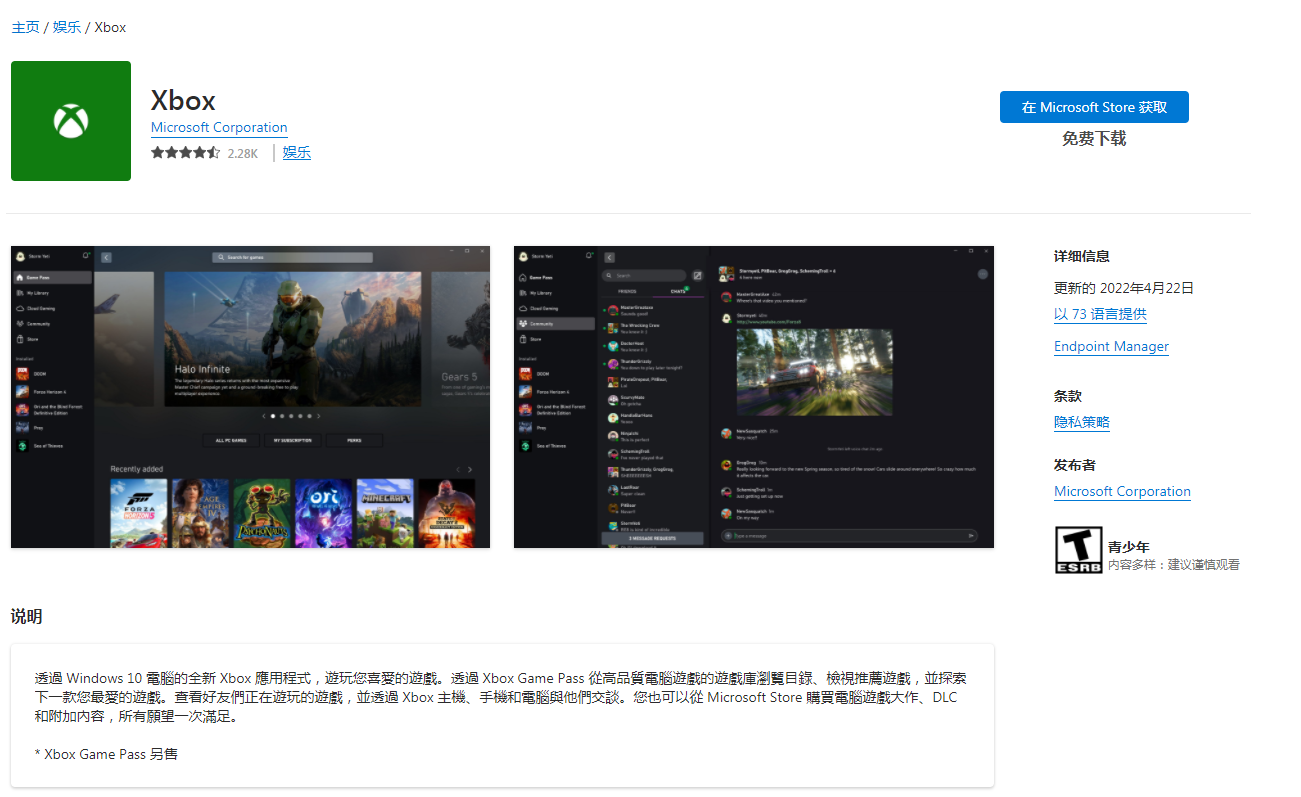This screenshot has width=1301, height=797.
Task: Open Microsoft Corporation link under 发布者
Action: 1122,491
